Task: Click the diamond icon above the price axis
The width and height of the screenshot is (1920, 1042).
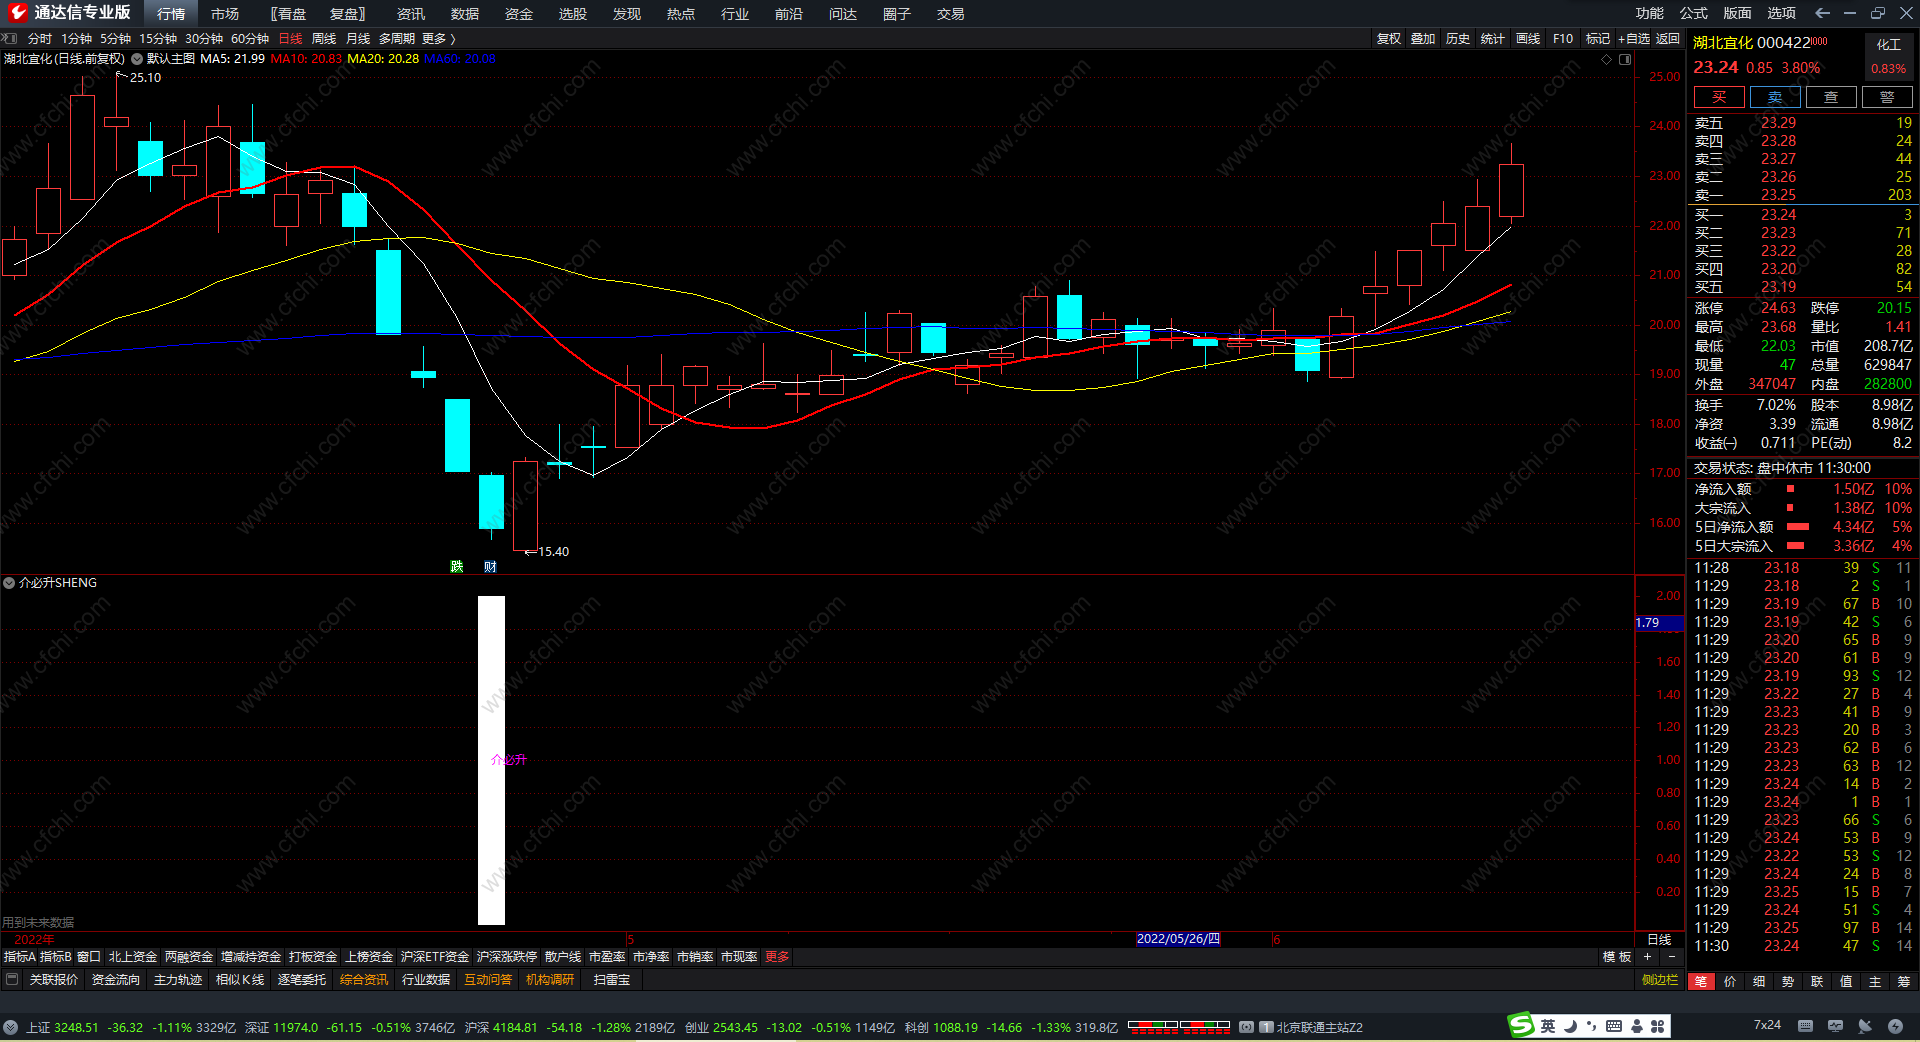Action: tap(1607, 59)
